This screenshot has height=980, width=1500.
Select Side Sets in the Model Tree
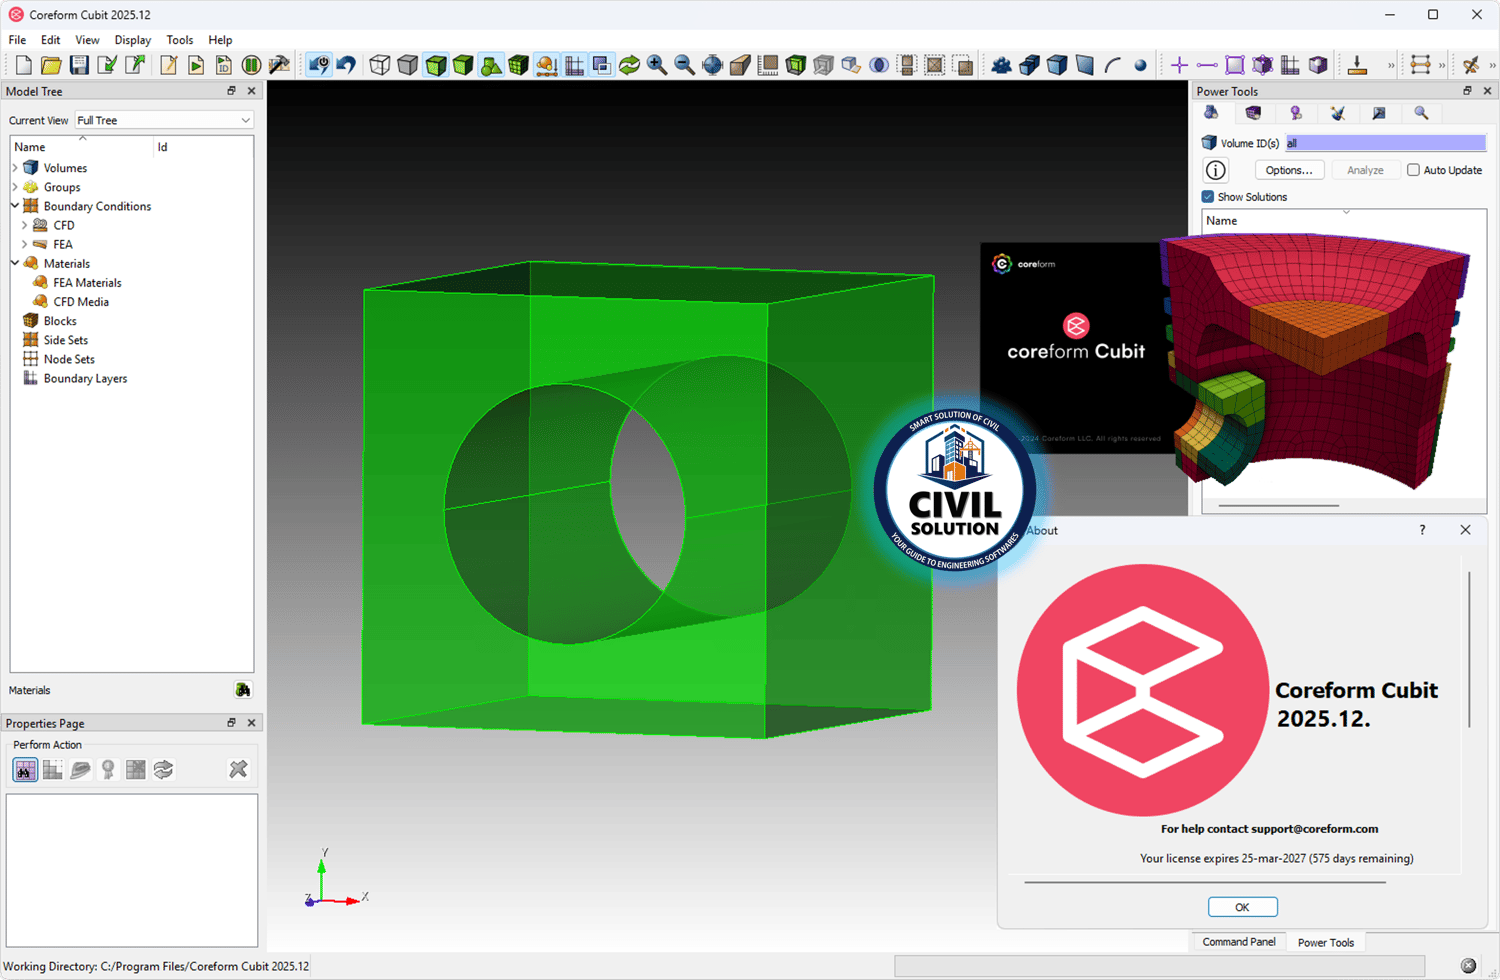point(66,340)
